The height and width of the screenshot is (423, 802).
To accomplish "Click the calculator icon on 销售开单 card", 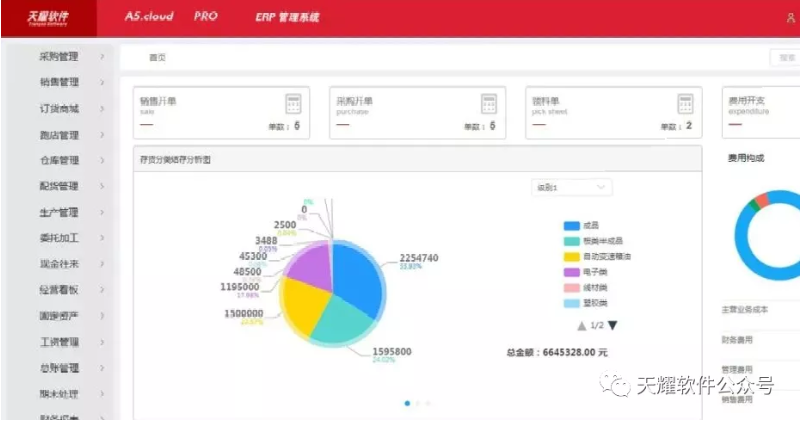I will pyautogui.click(x=293, y=104).
